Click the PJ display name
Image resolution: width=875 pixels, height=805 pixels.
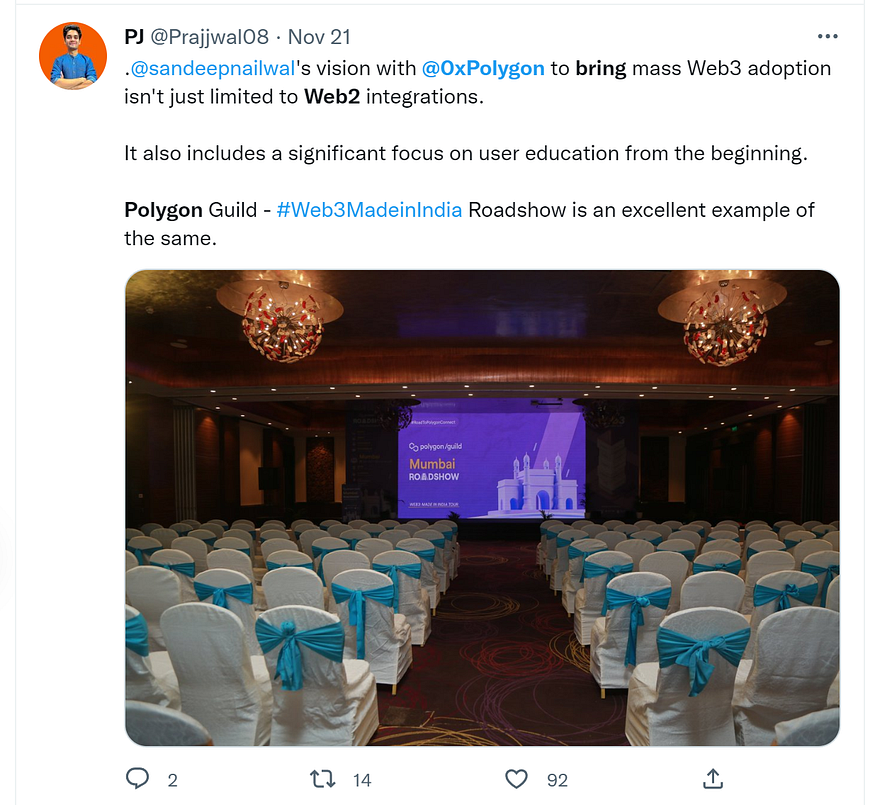point(134,37)
